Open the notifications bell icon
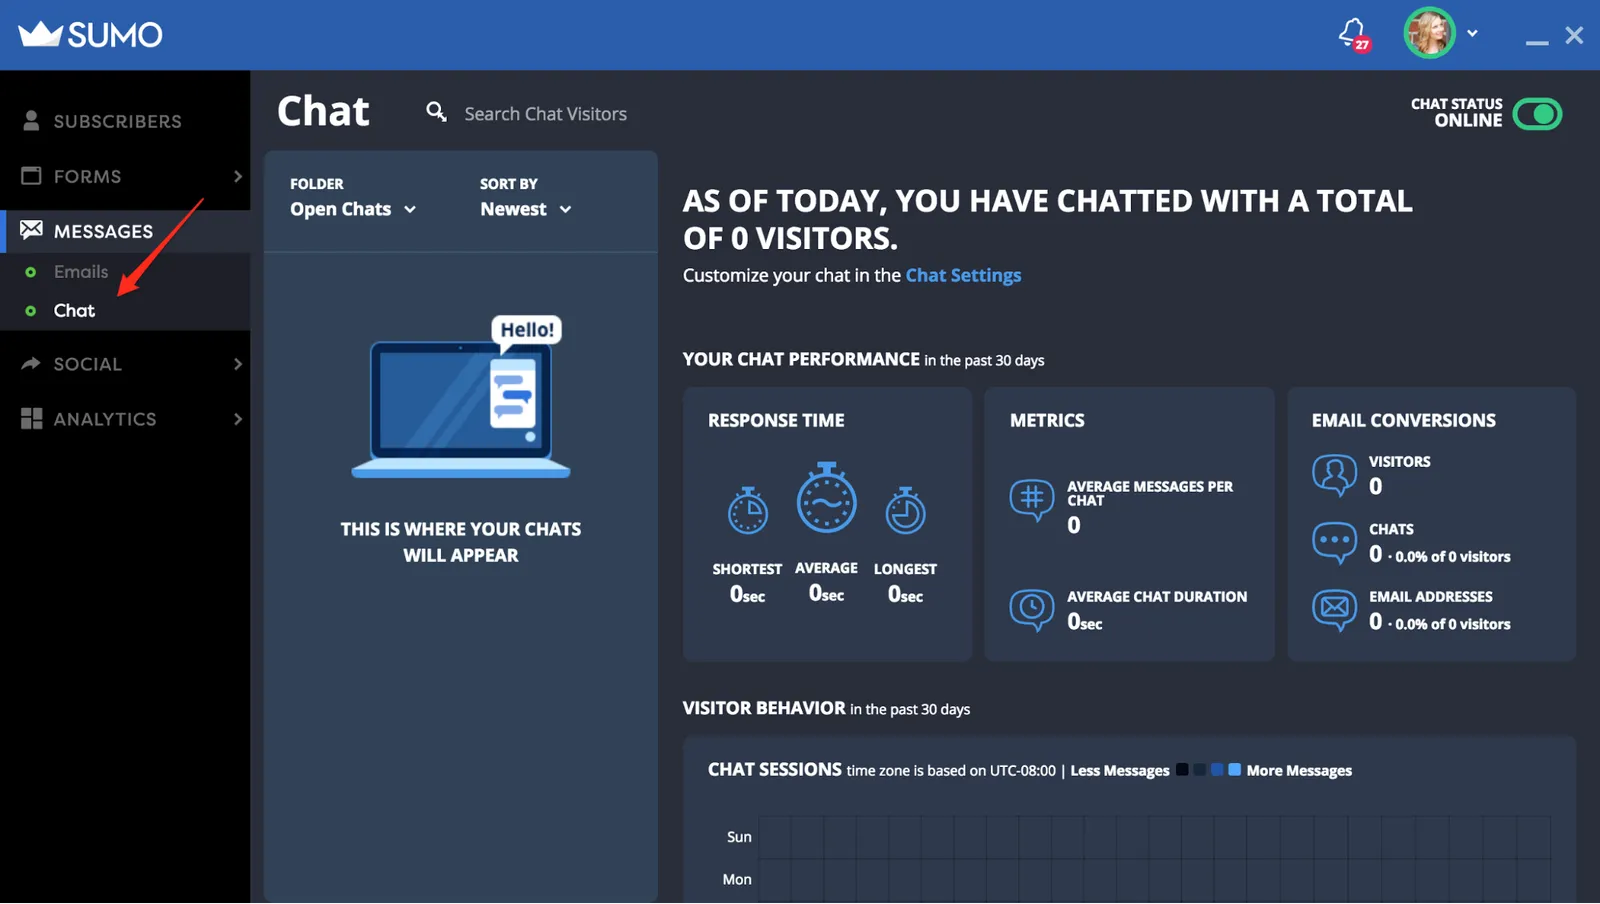This screenshot has height=904, width=1600. coord(1353,34)
